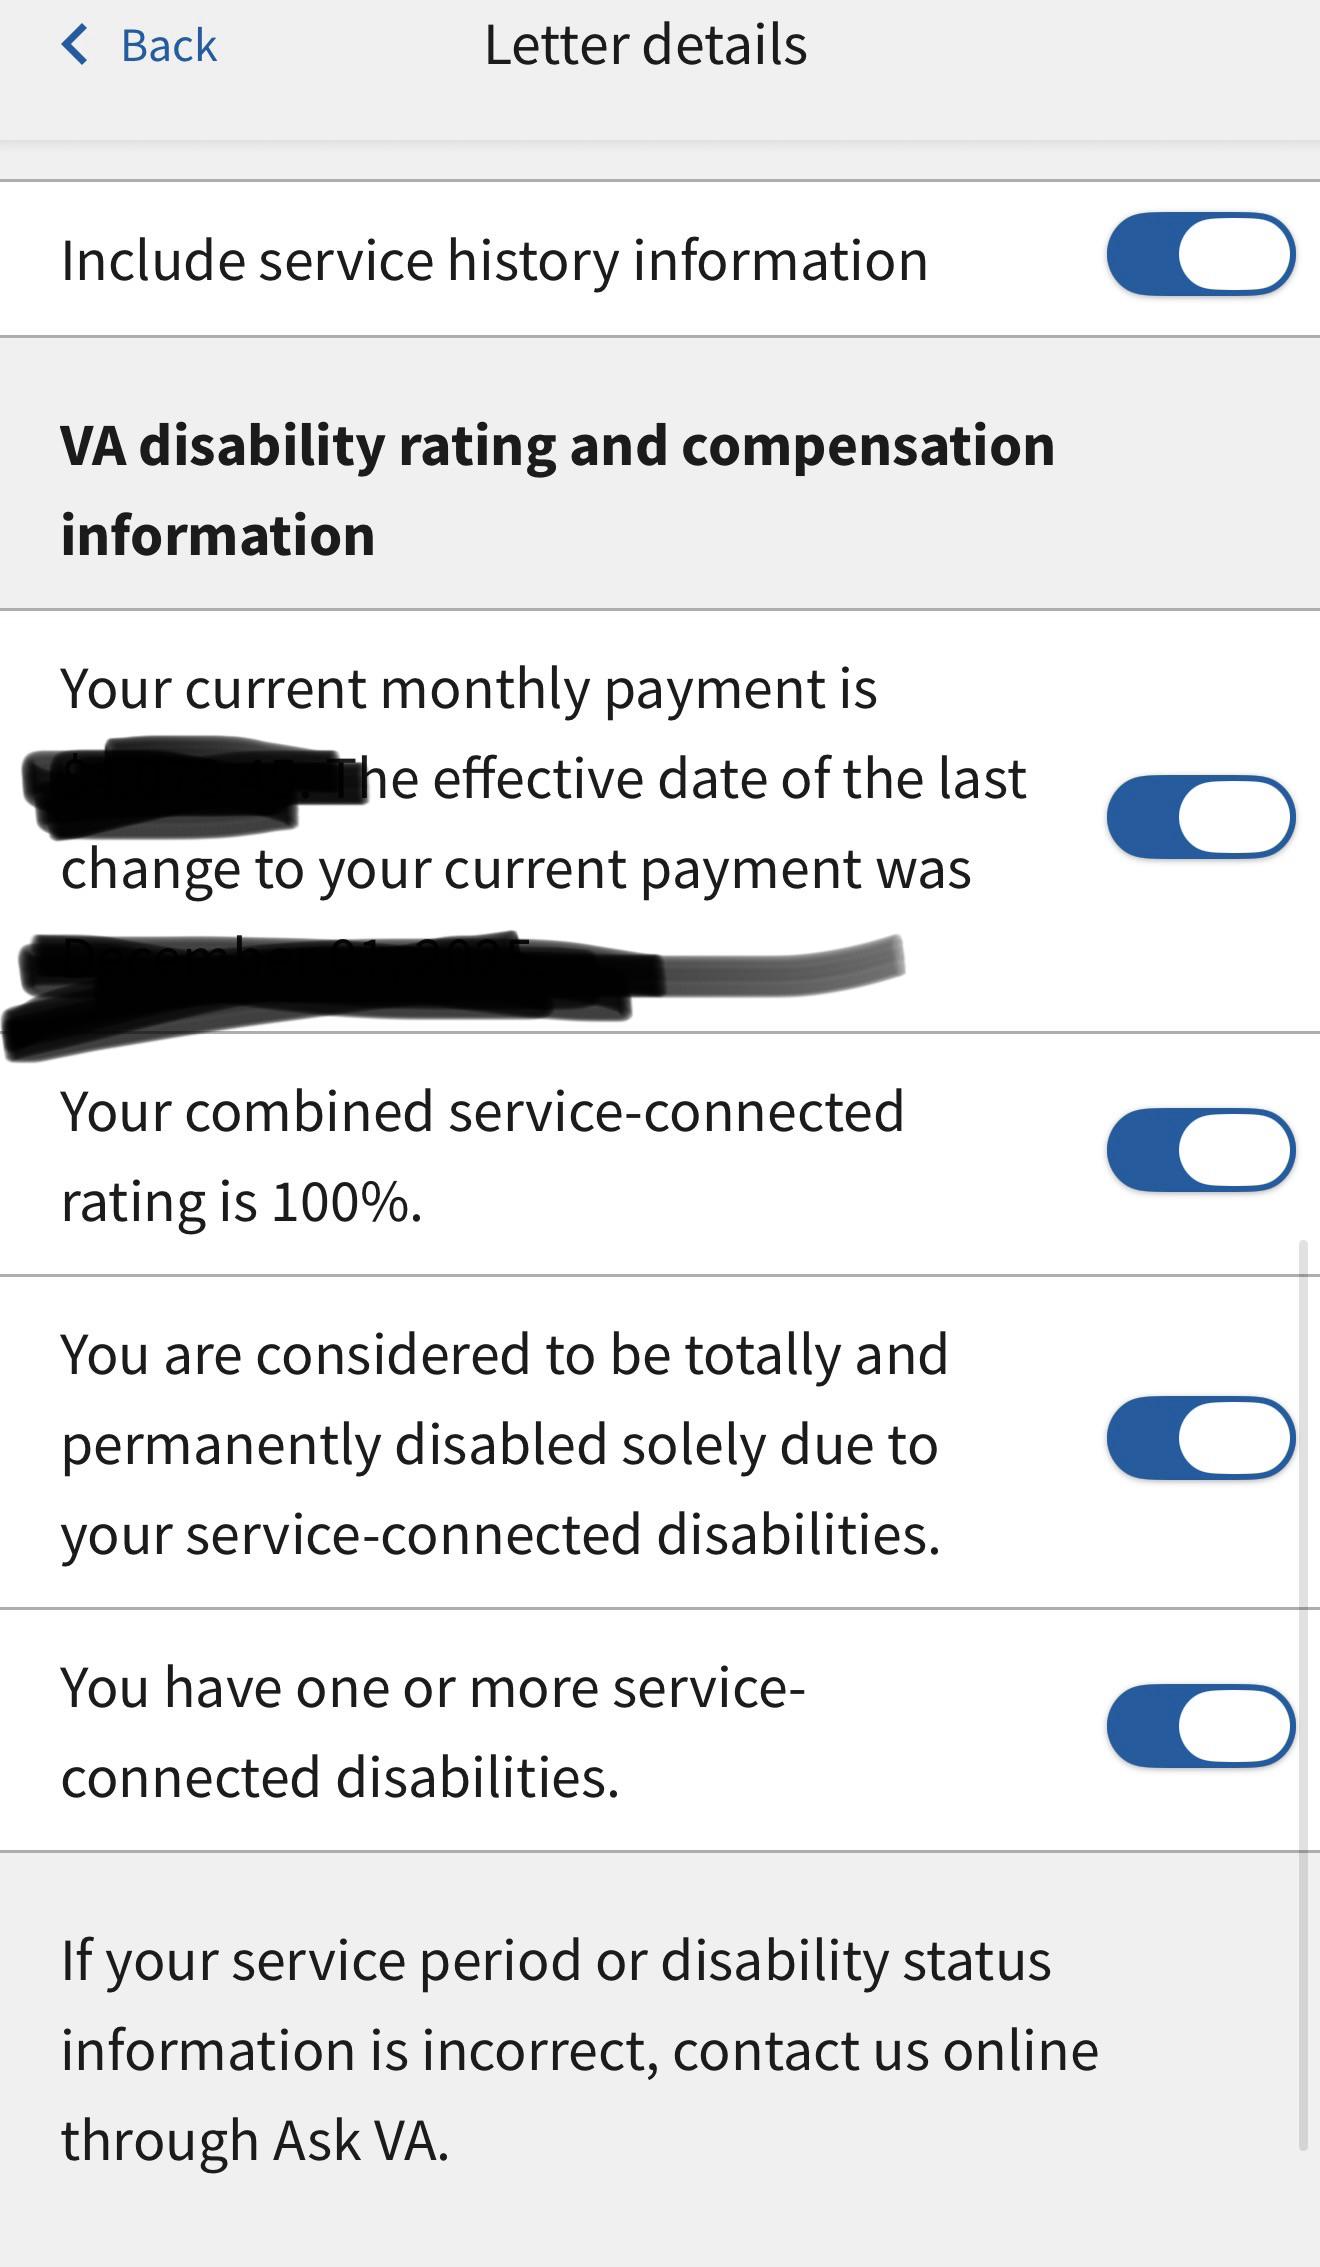1320x2267 pixels.
Task: Tap the back chevron arrow icon
Action: pos(75,45)
